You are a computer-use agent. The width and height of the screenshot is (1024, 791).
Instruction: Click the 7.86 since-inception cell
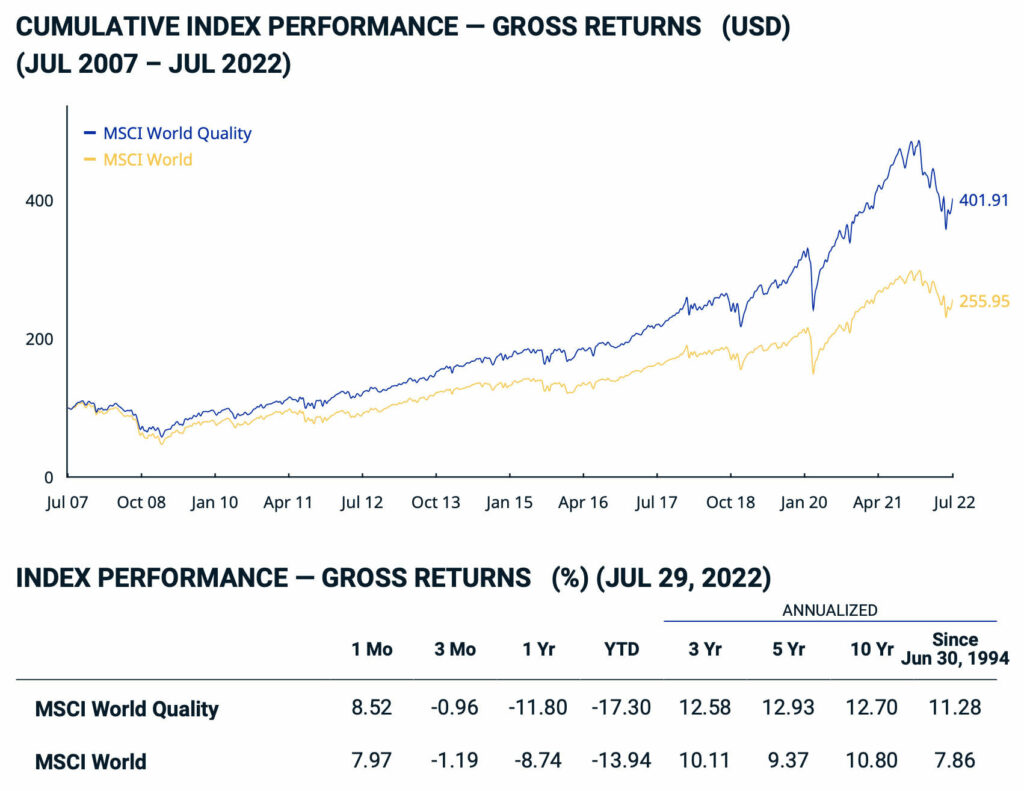coord(955,760)
